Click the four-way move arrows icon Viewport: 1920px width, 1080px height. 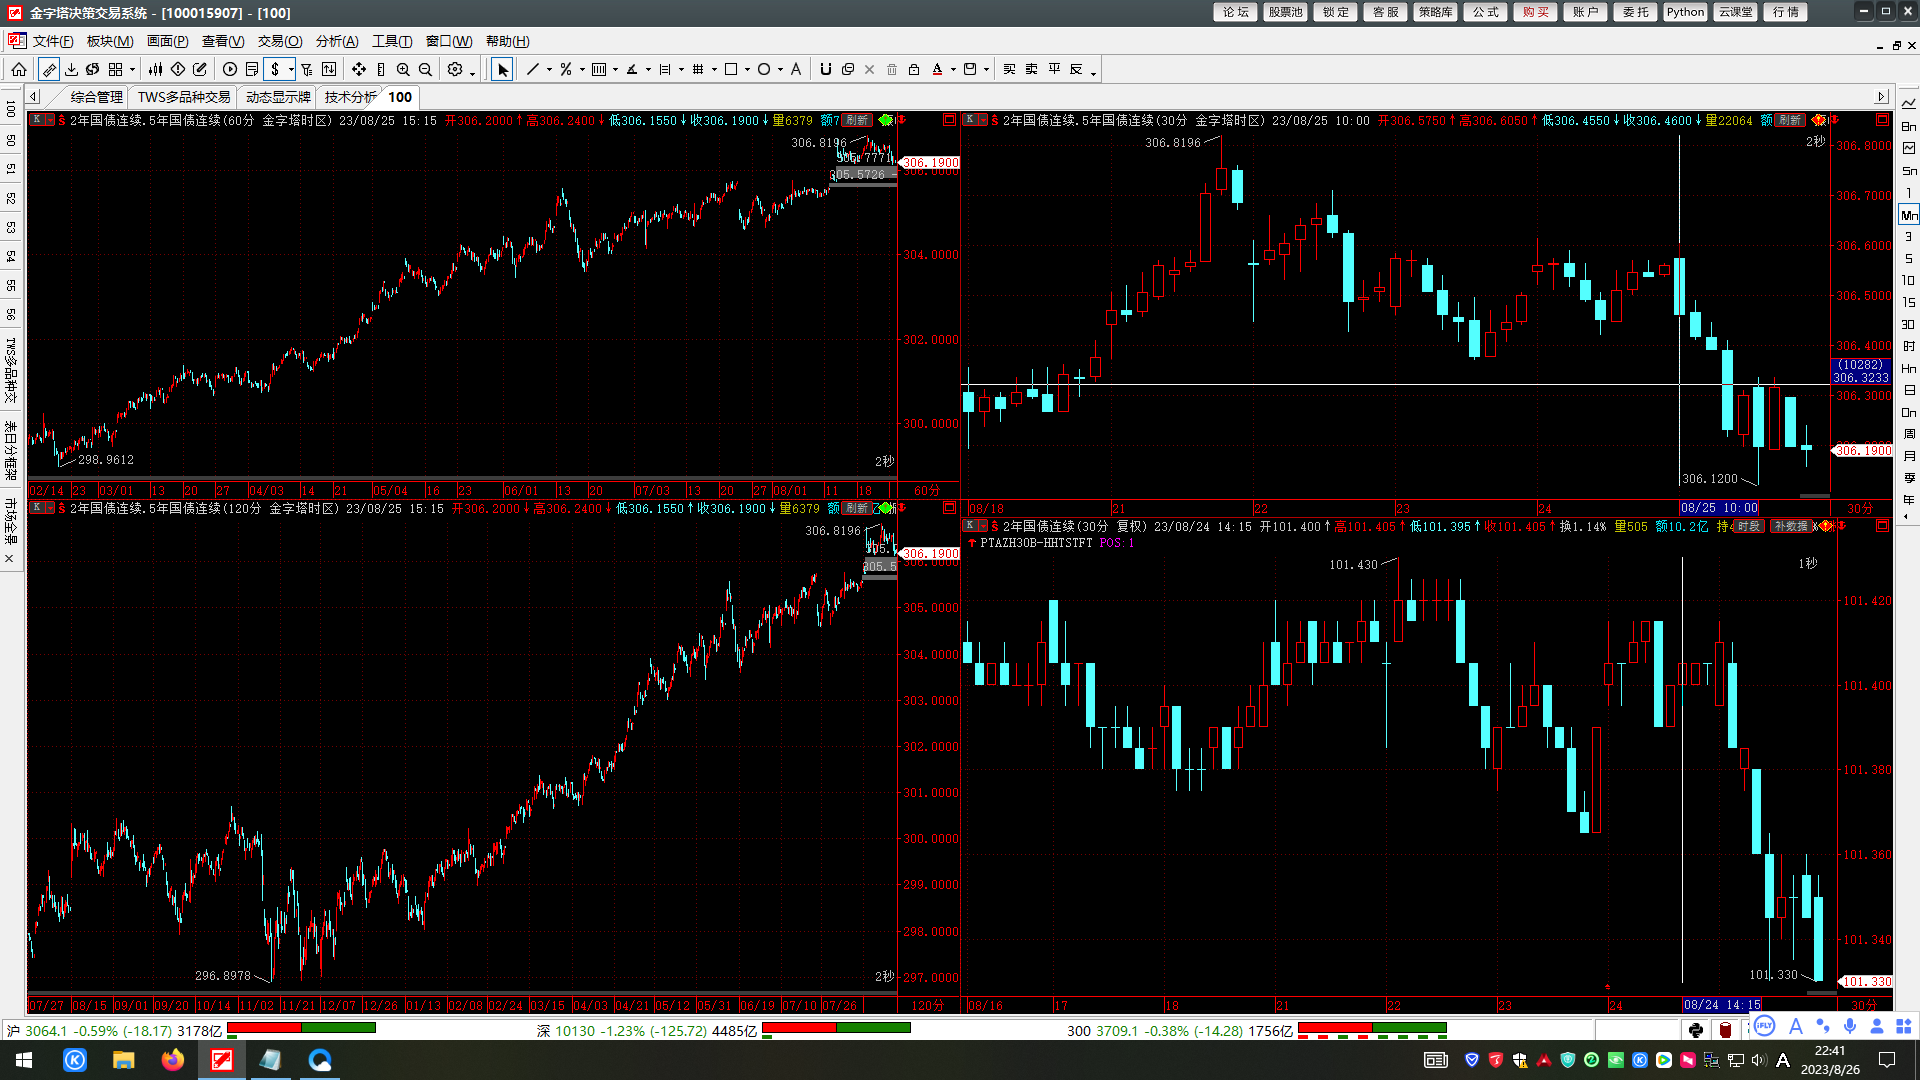click(x=359, y=69)
